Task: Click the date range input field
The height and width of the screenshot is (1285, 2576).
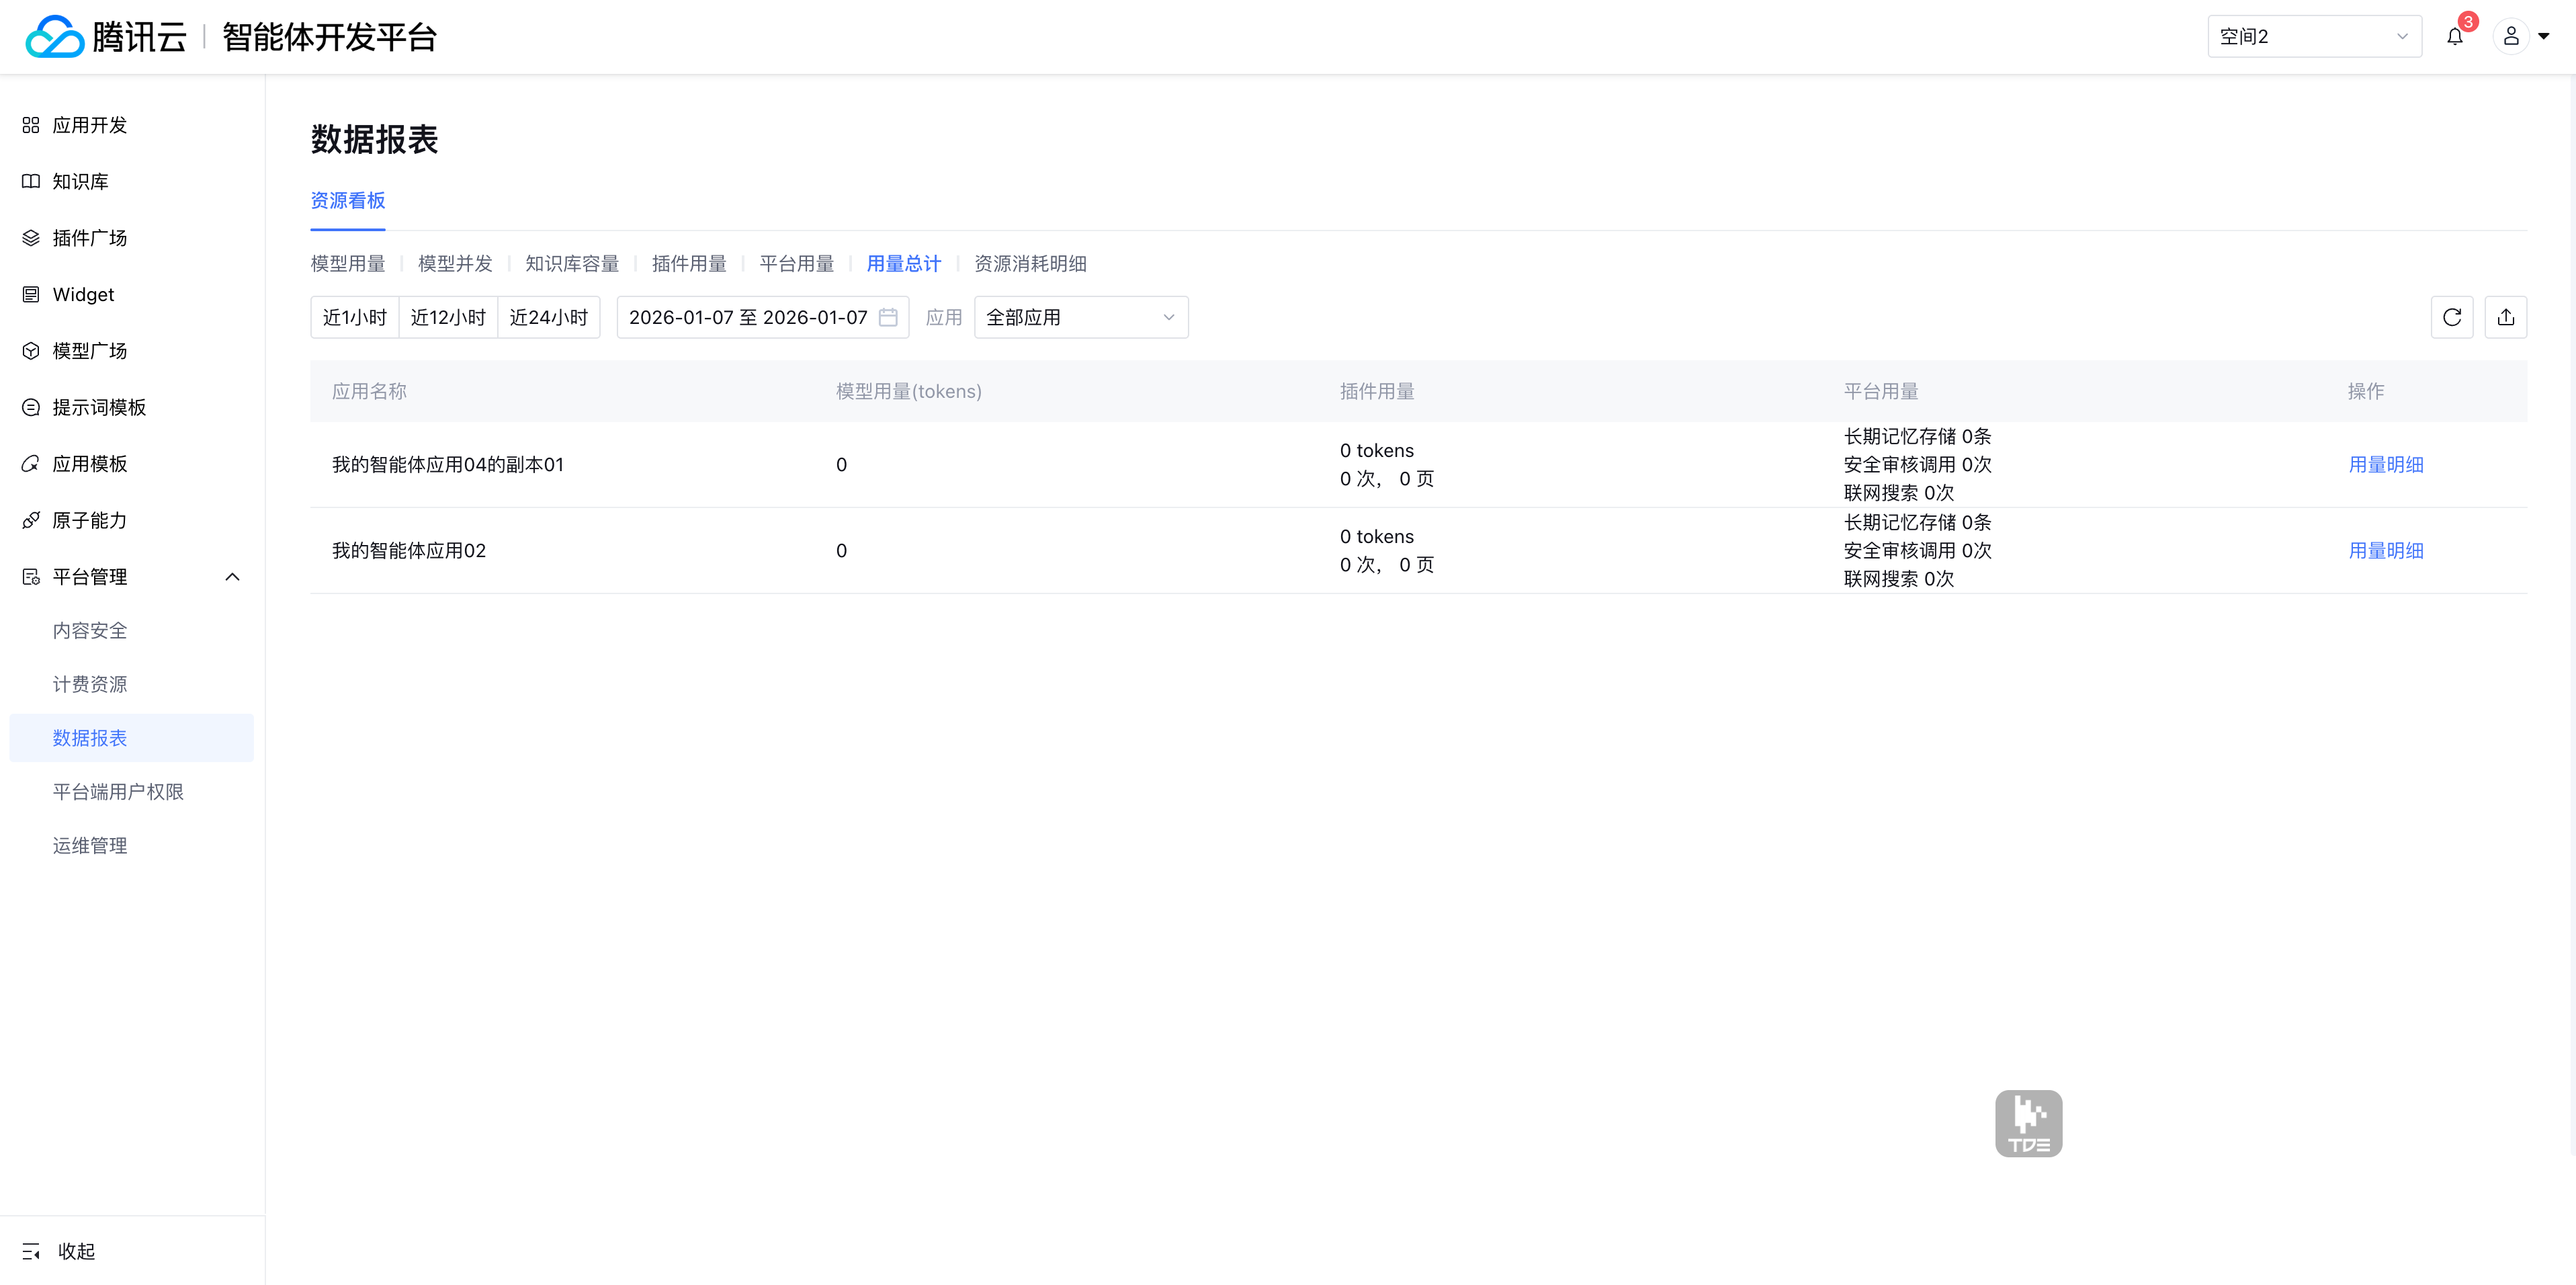Action: click(x=747, y=317)
